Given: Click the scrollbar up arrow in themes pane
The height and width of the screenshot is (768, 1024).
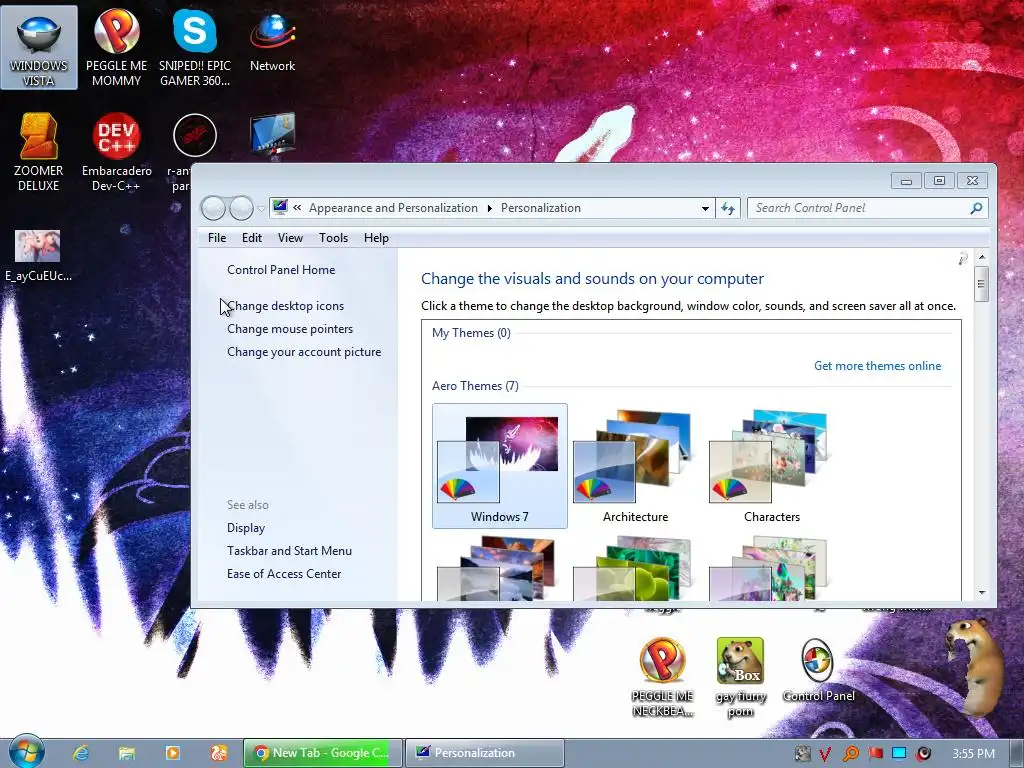Looking at the screenshot, I should (981, 257).
